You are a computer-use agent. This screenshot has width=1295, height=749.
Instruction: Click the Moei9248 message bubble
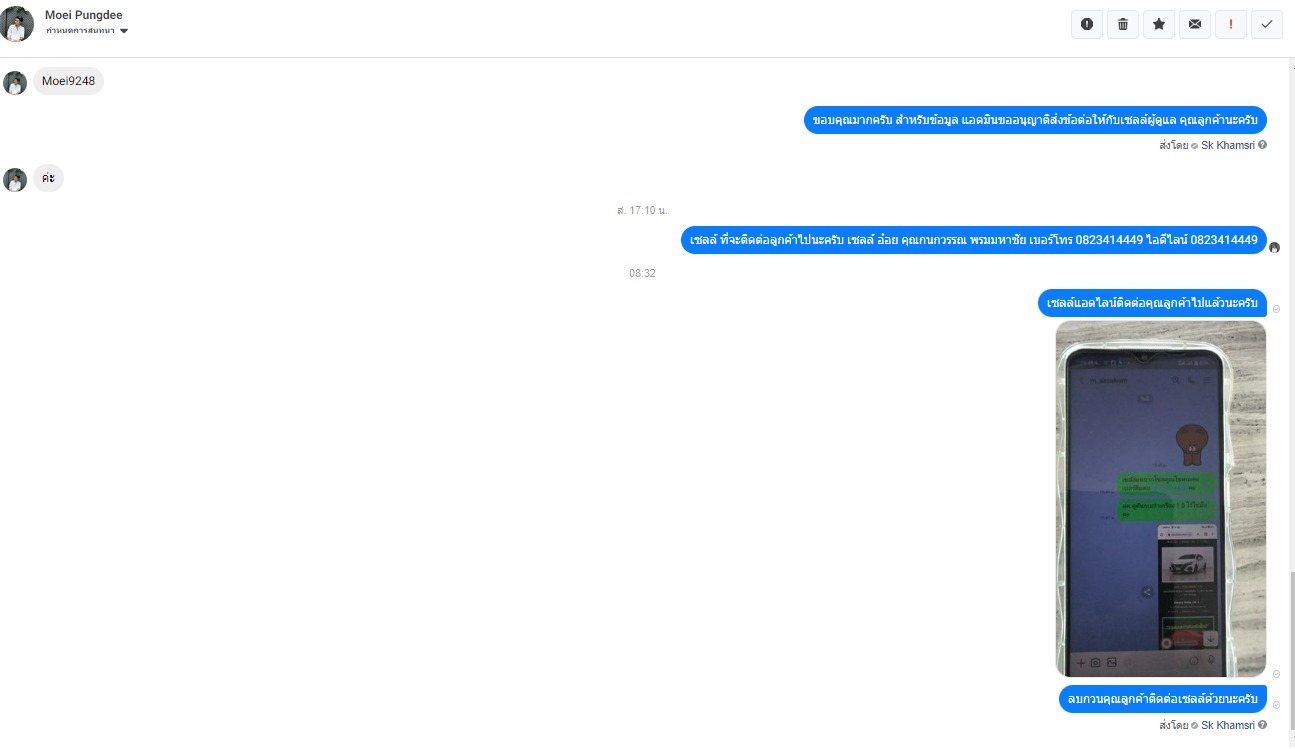click(68, 81)
